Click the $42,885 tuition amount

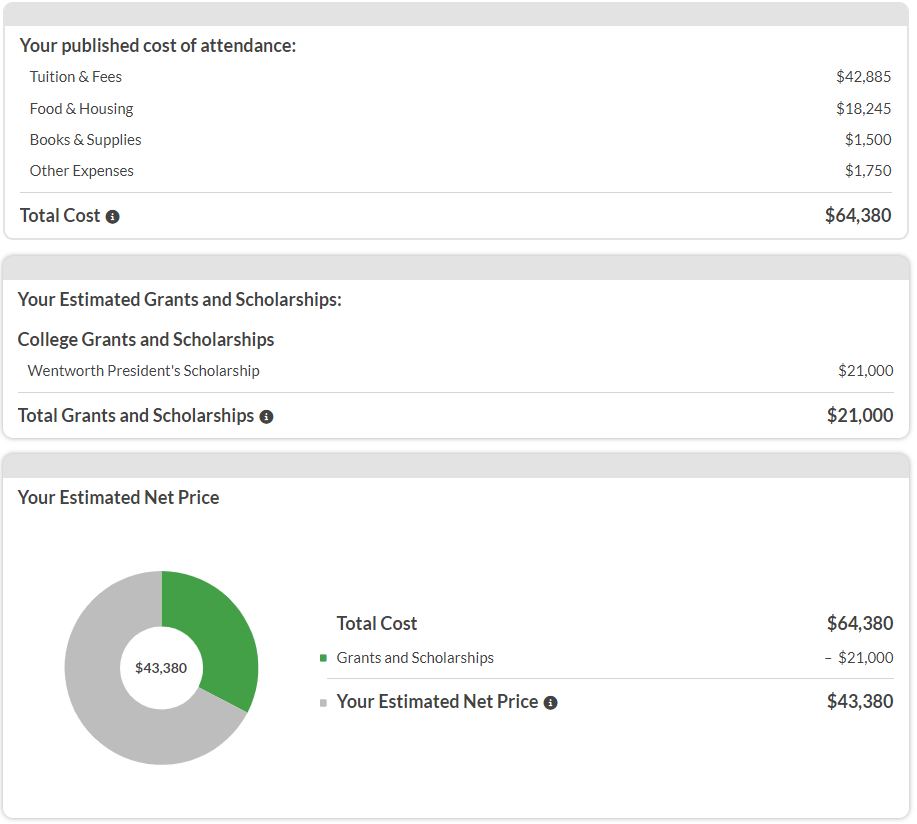pos(863,77)
